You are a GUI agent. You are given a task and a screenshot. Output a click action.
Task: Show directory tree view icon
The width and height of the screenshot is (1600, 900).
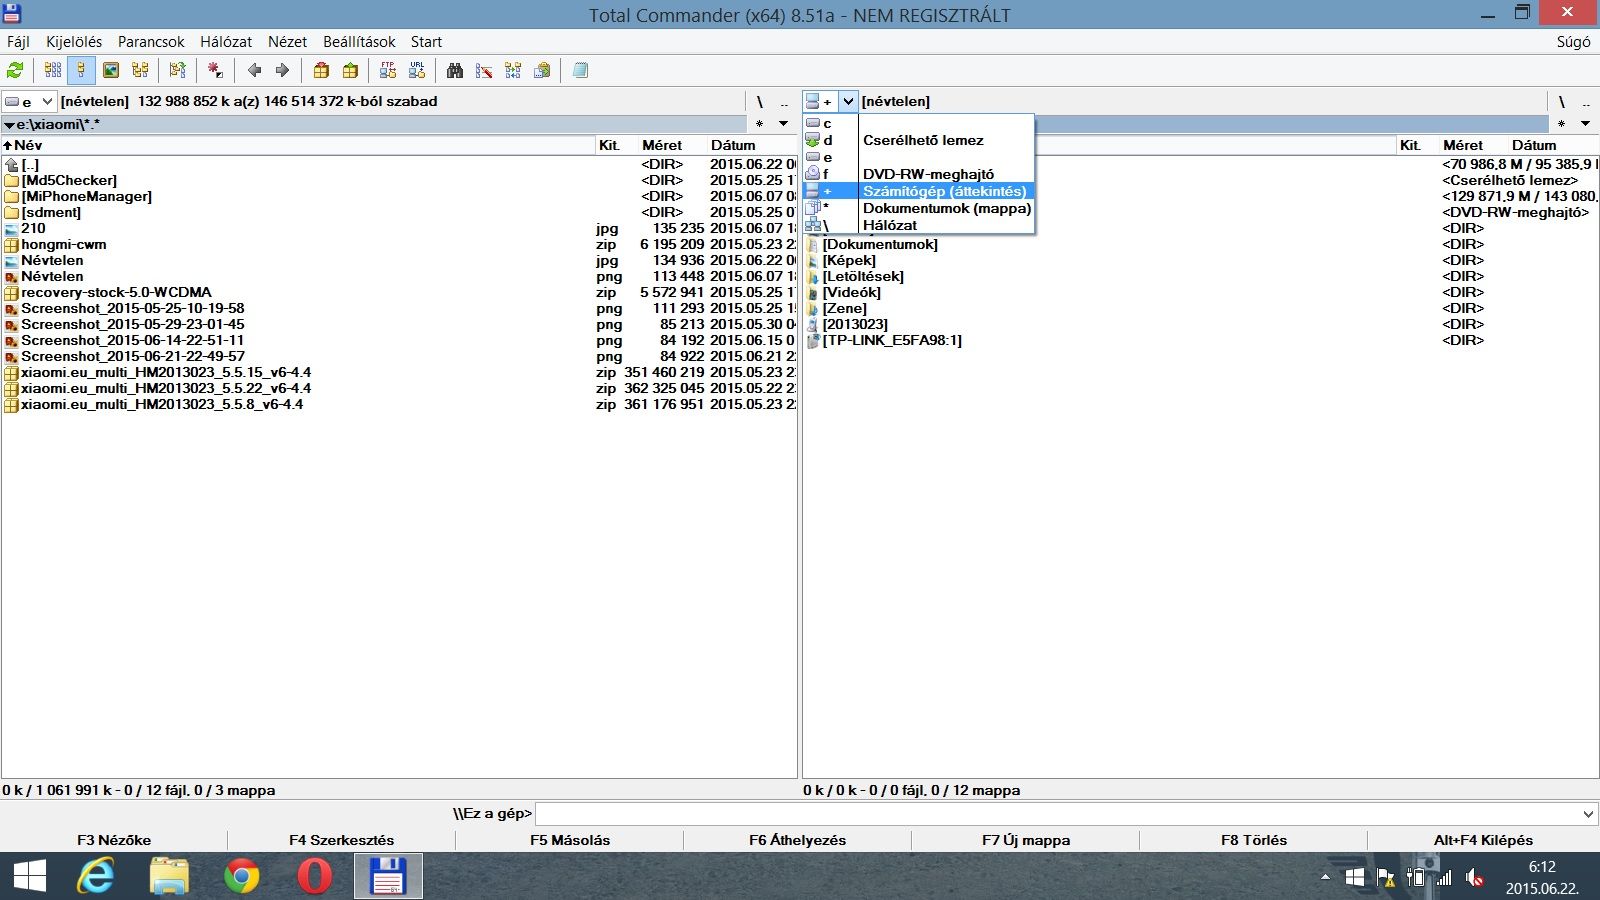coord(140,70)
